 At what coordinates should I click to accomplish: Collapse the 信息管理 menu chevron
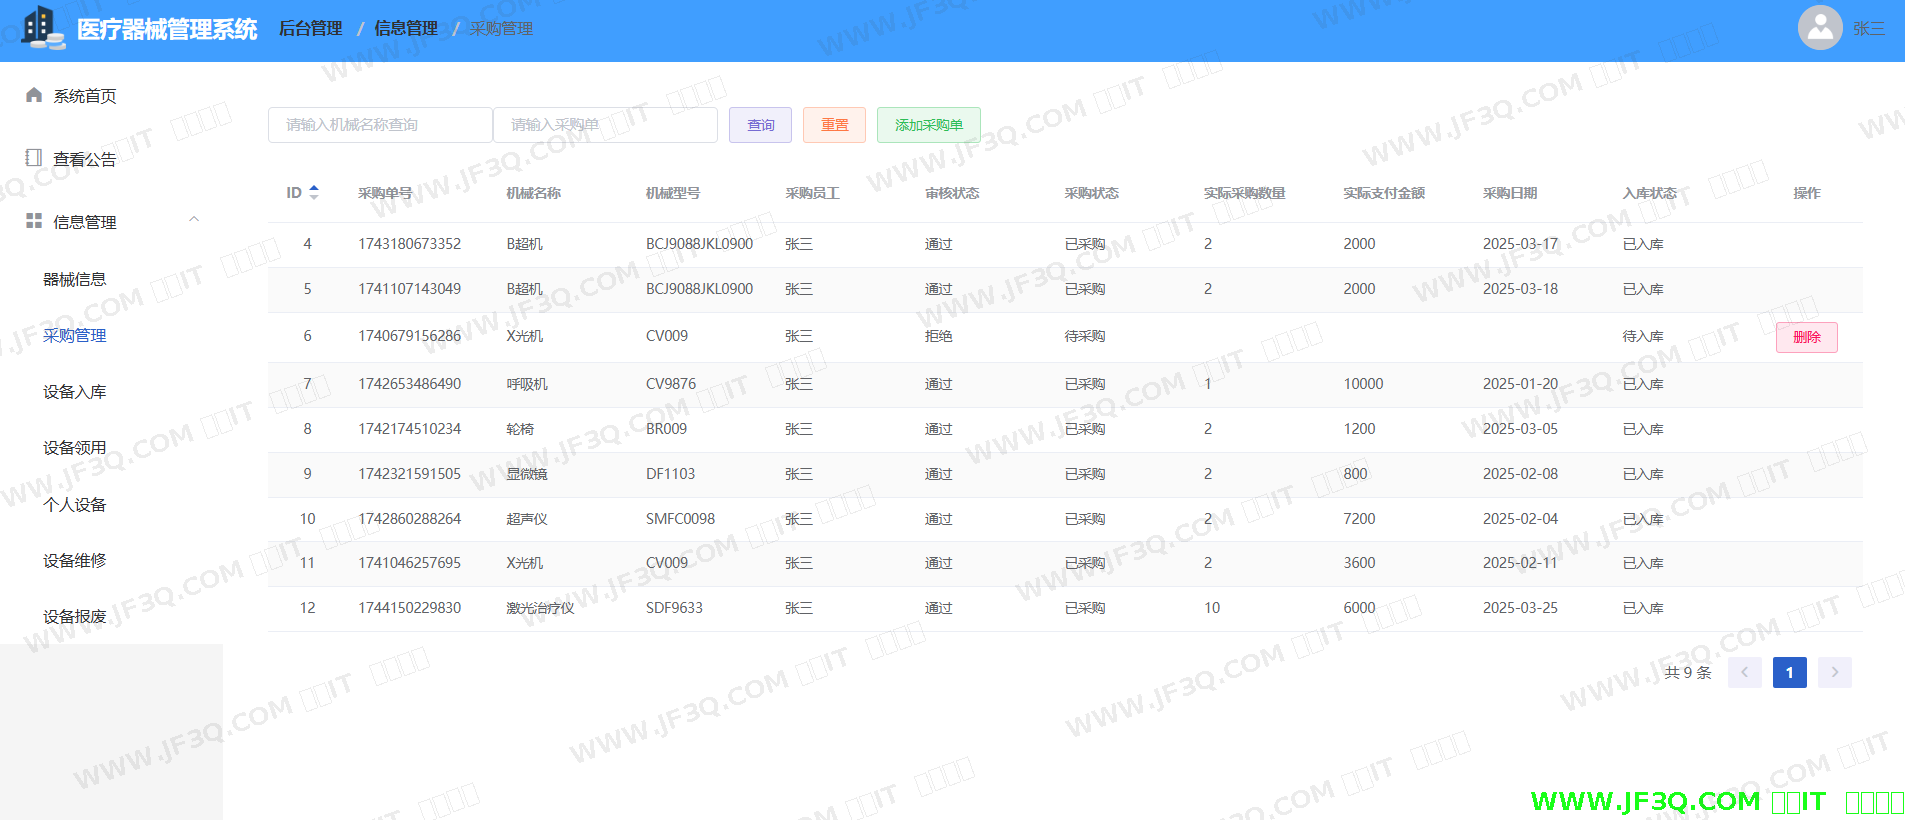(194, 220)
